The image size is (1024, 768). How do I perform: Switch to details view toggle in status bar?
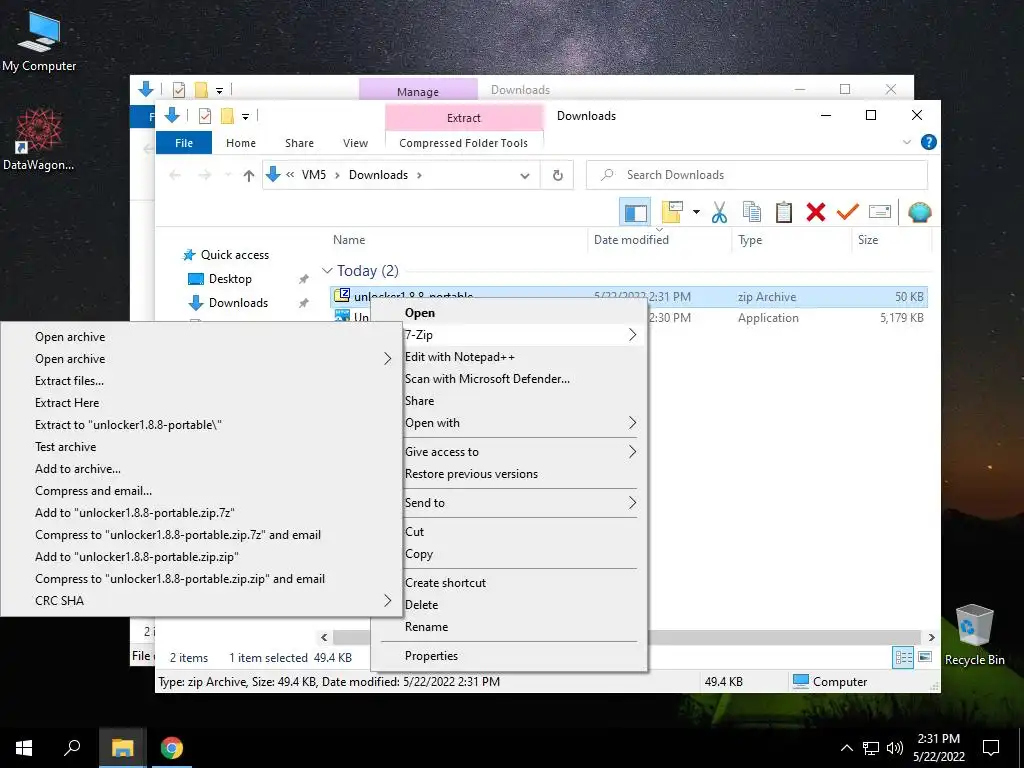click(903, 657)
